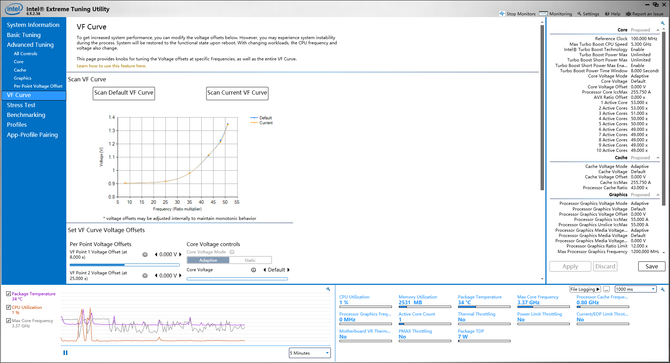The image size is (670, 363).
Task: Open Stress Test in the sidebar
Action: [x=21, y=105]
